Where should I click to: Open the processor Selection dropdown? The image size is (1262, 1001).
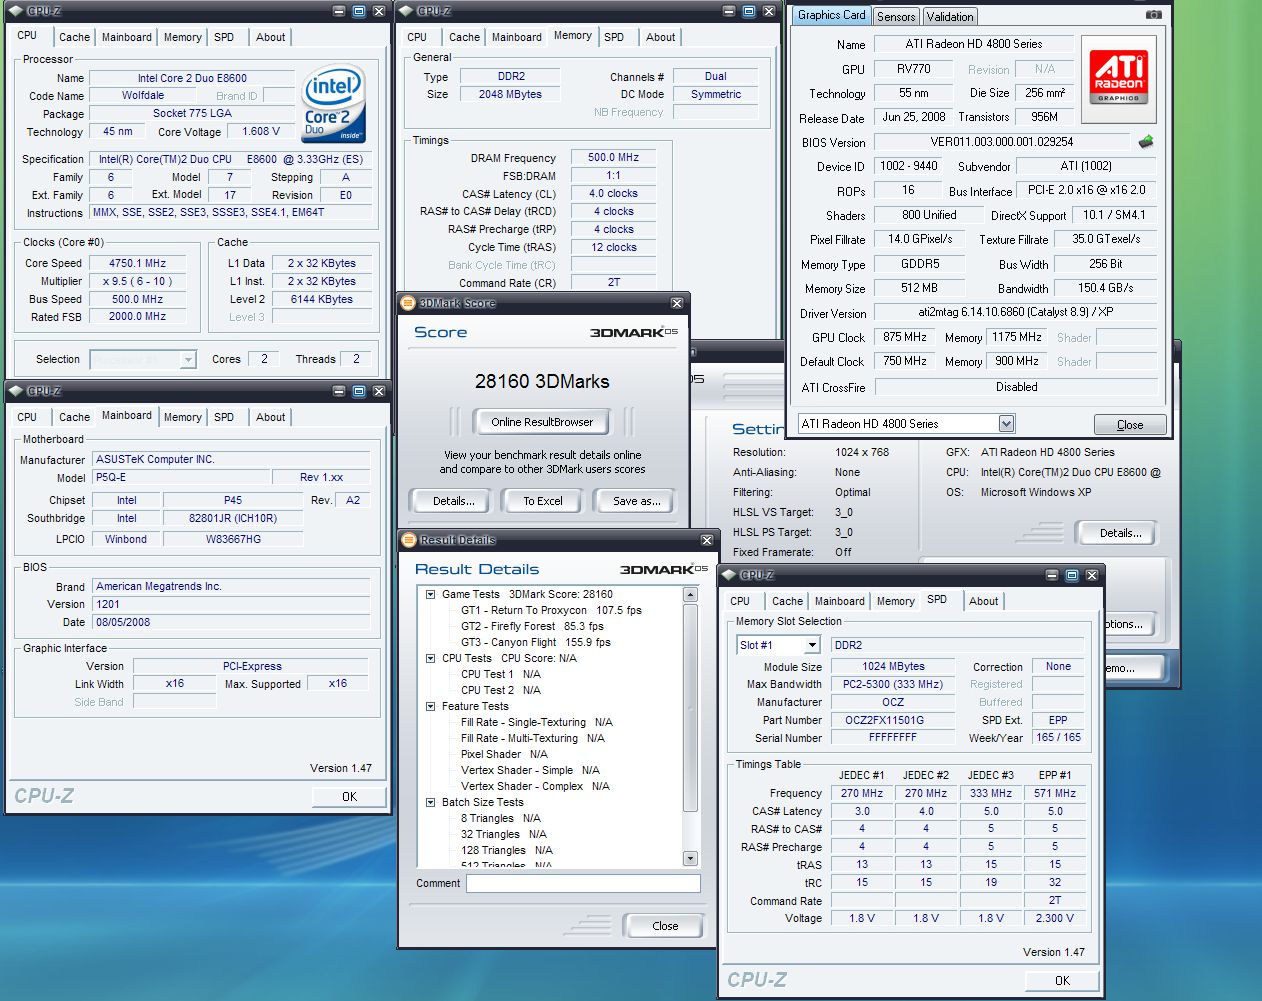pyautogui.click(x=187, y=359)
